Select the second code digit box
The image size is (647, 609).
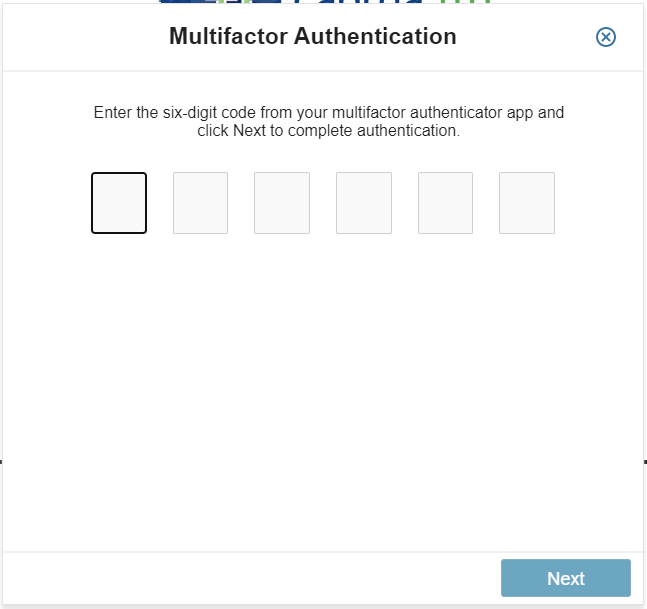(x=201, y=203)
